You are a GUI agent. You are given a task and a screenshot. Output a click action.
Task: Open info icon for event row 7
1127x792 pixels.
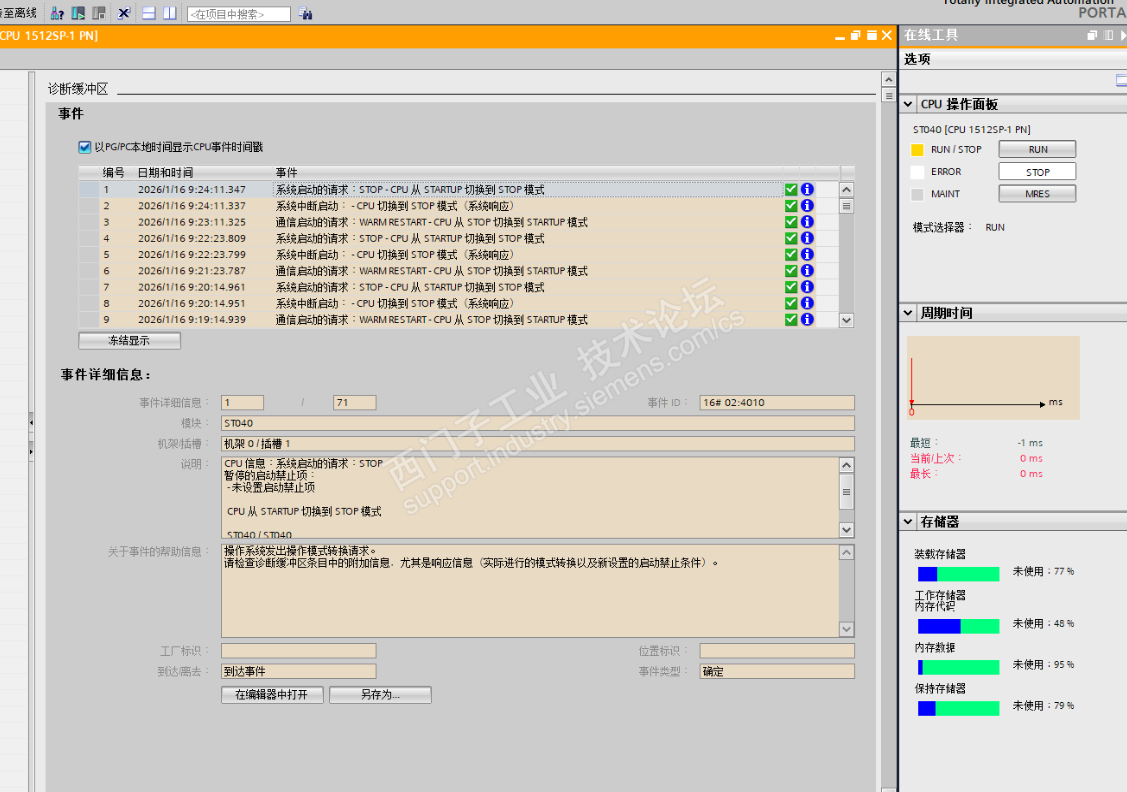pos(807,287)
